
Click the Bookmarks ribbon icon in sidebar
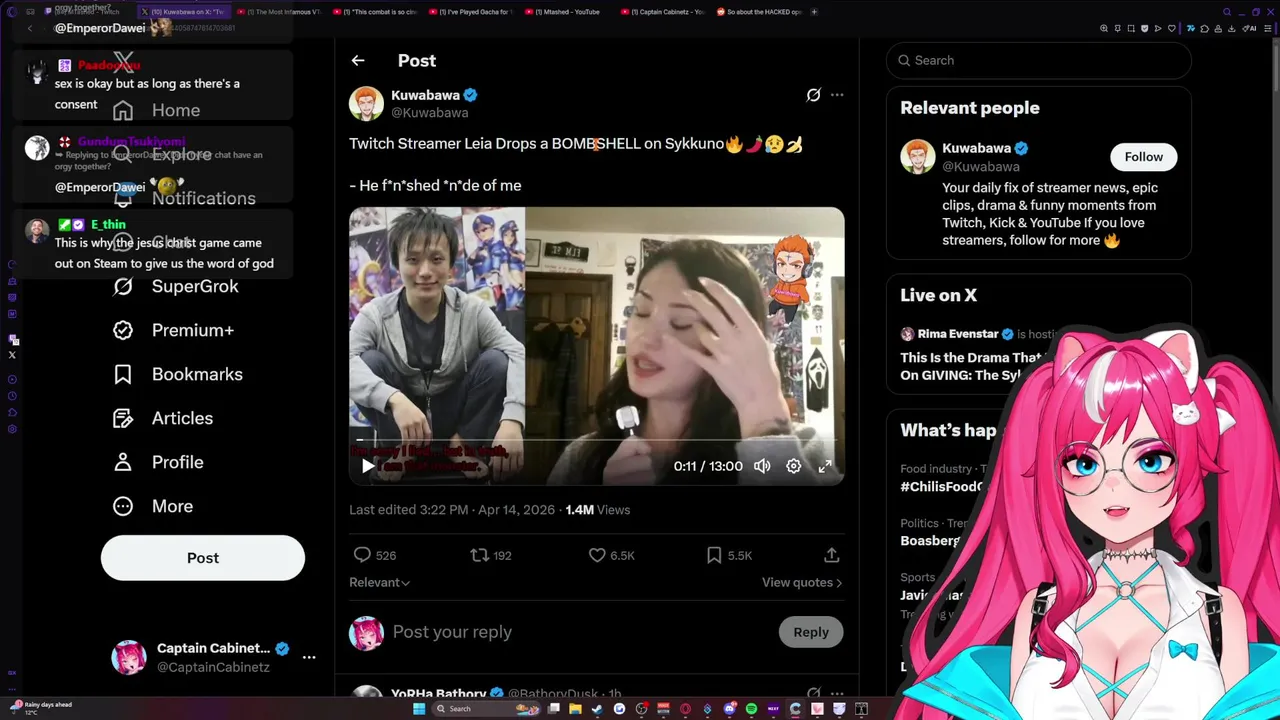coord(123,374)
